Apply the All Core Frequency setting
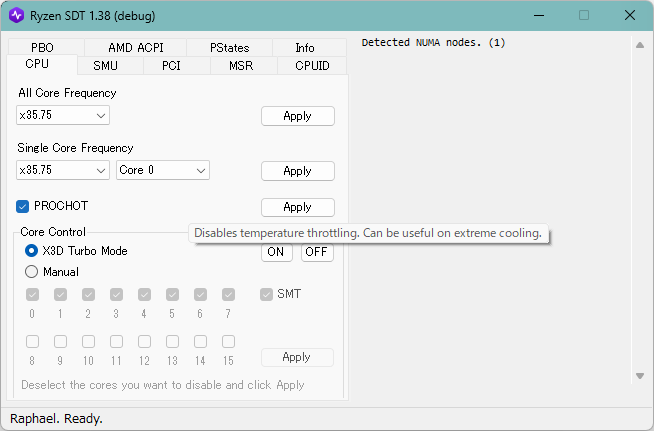This screenshot has height=431, width=654. [298, 116]
